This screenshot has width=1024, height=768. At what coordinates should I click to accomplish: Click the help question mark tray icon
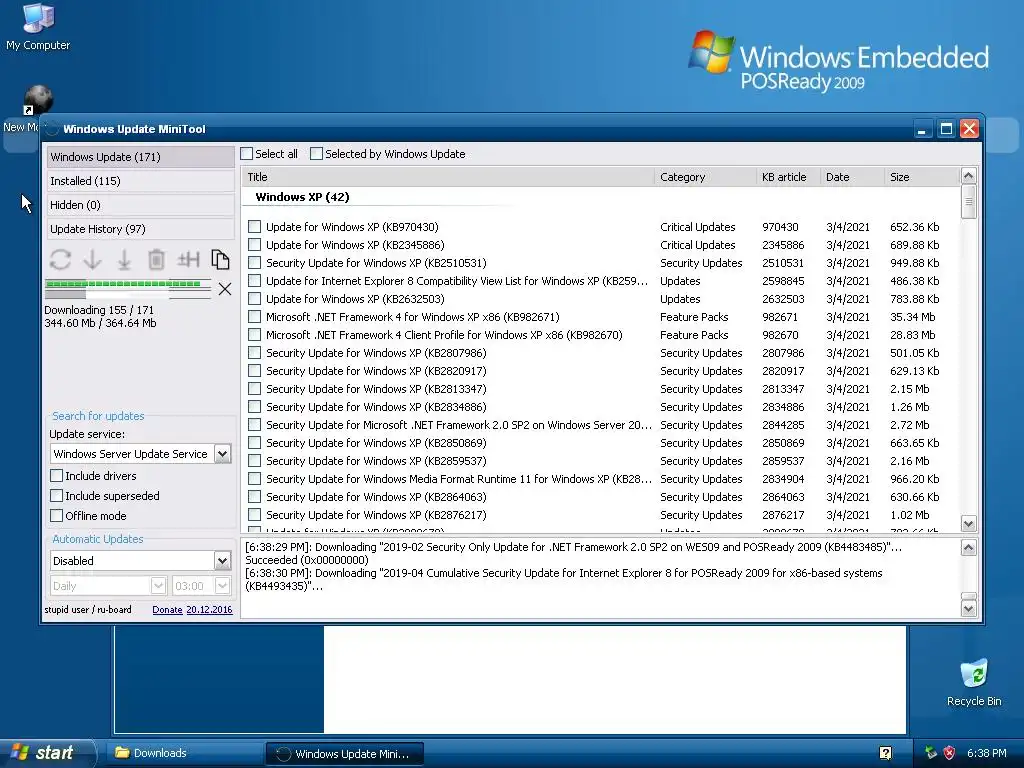(x=886, y=753)
